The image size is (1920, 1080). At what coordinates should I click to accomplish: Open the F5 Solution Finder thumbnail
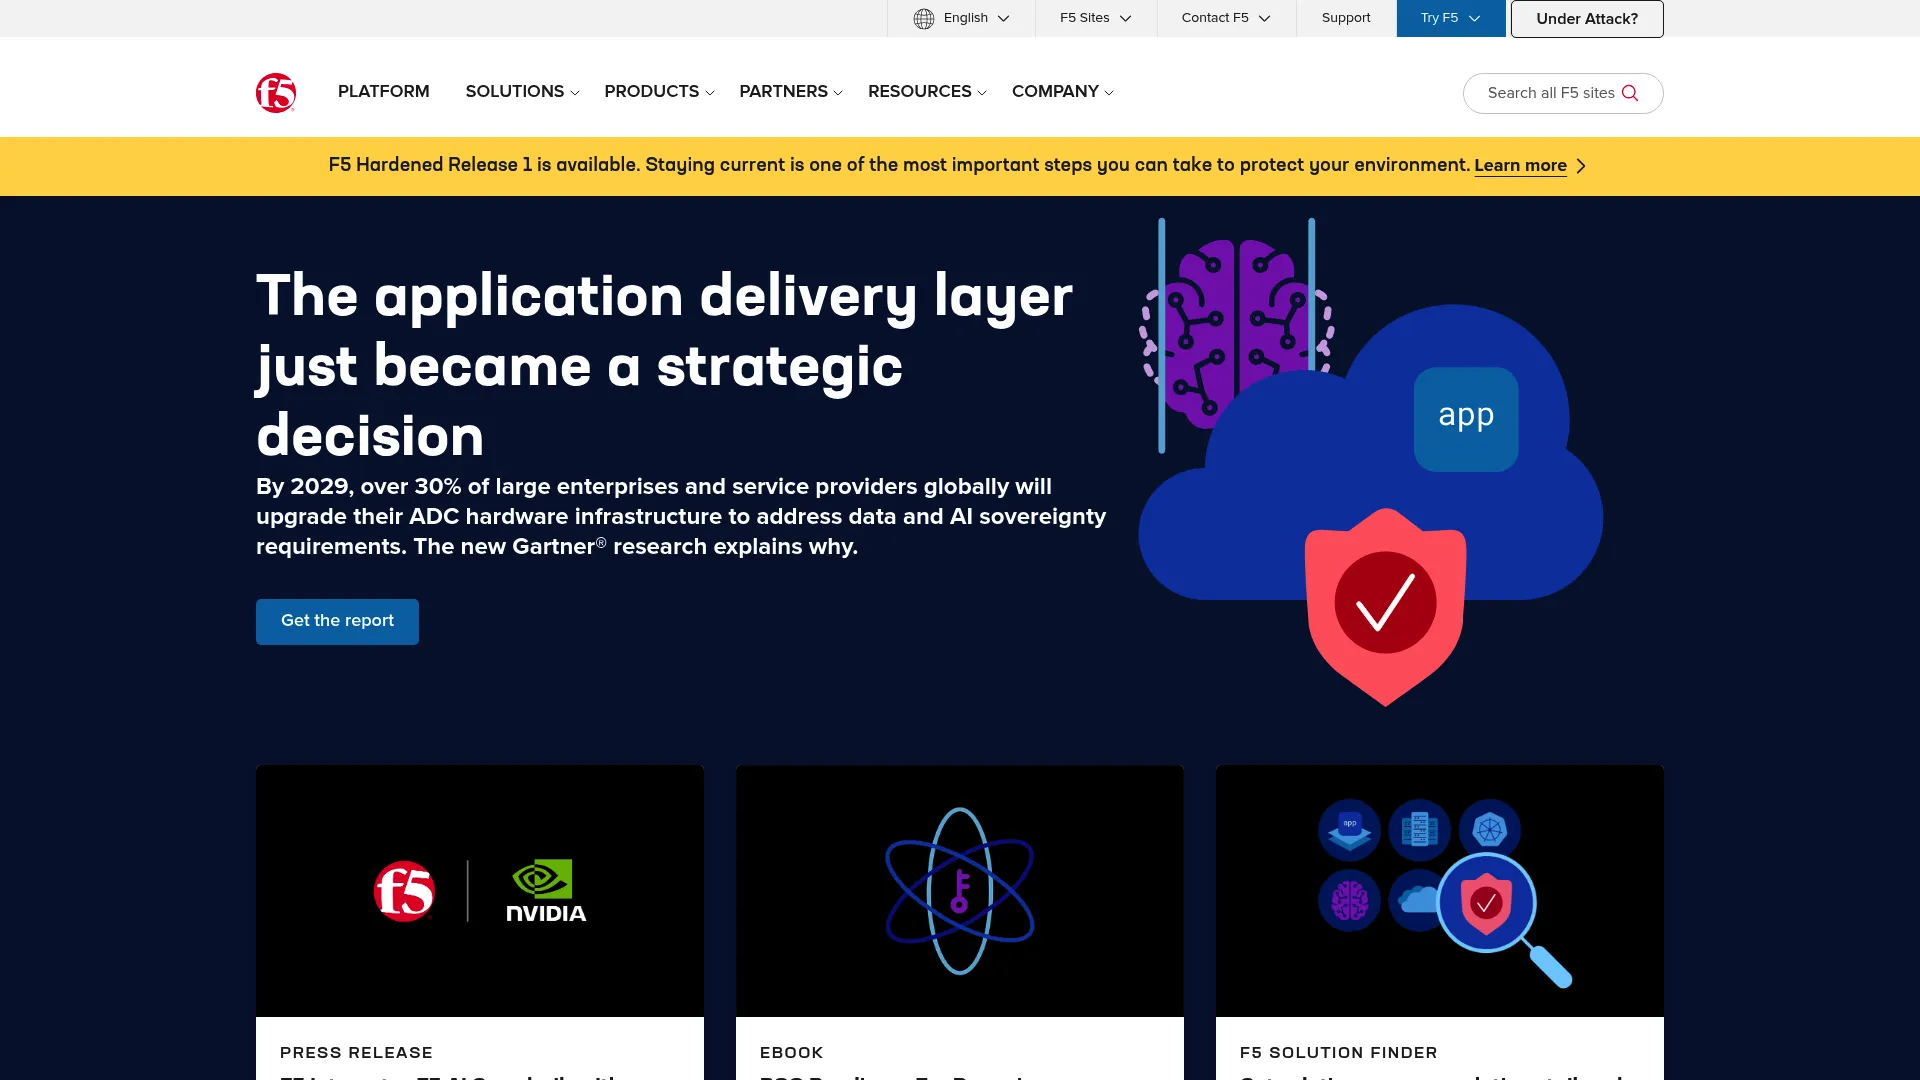[x=1440, y=891]
